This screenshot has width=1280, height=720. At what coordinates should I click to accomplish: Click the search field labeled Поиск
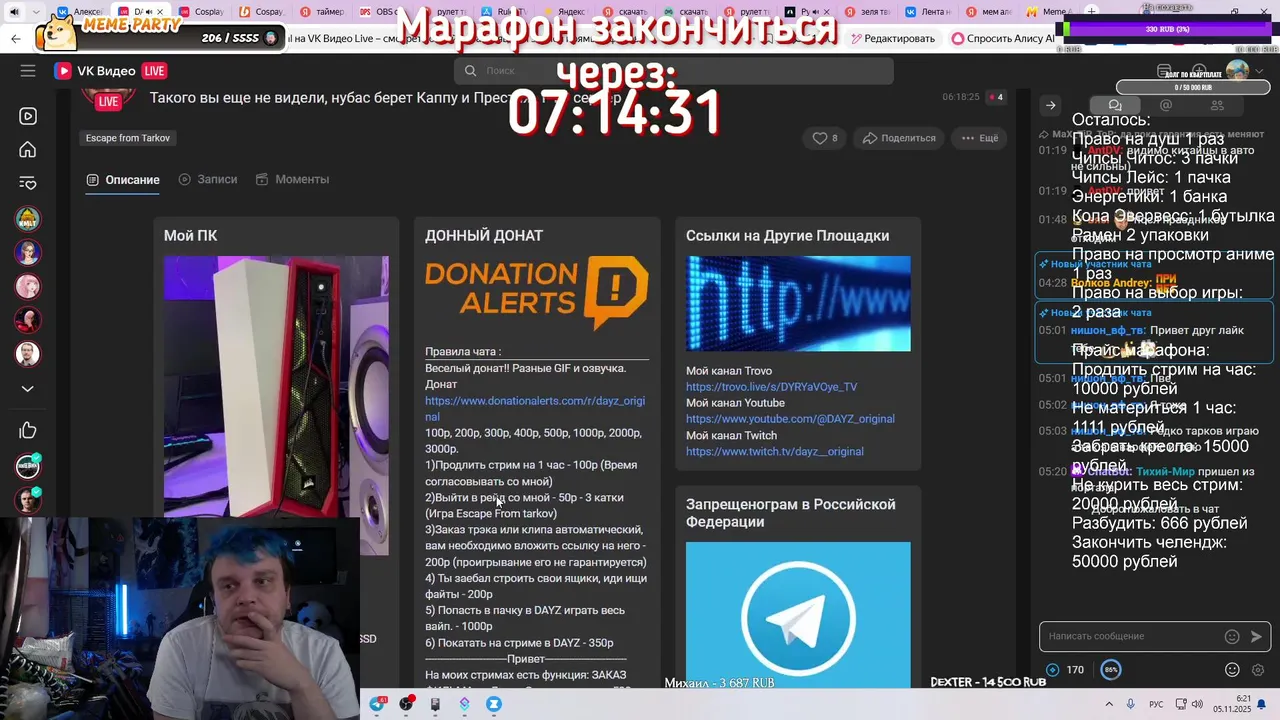coord(674,71)
